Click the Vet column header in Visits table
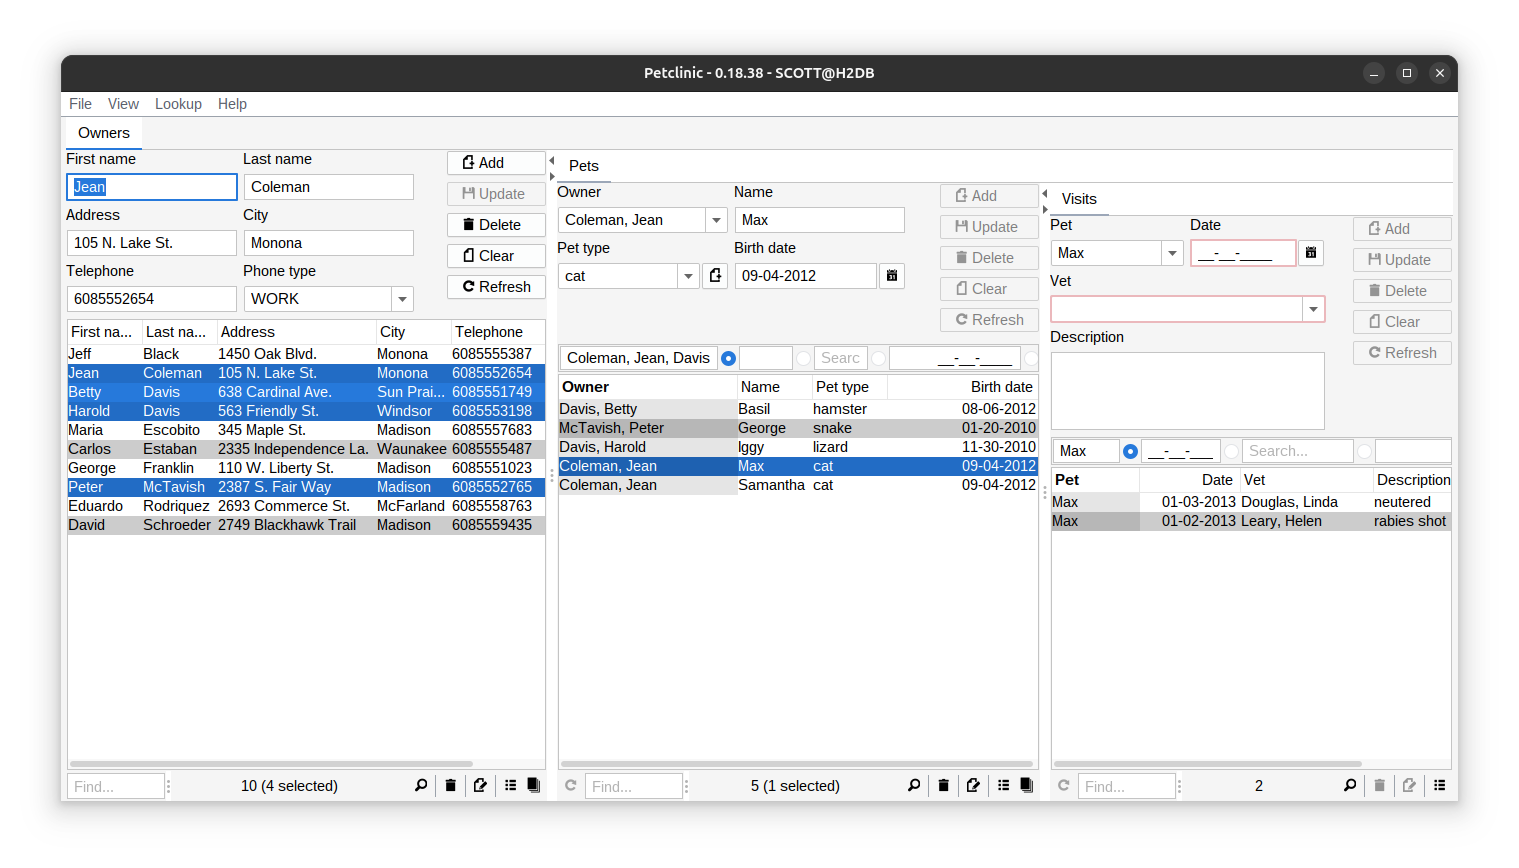 point(1305,480)
